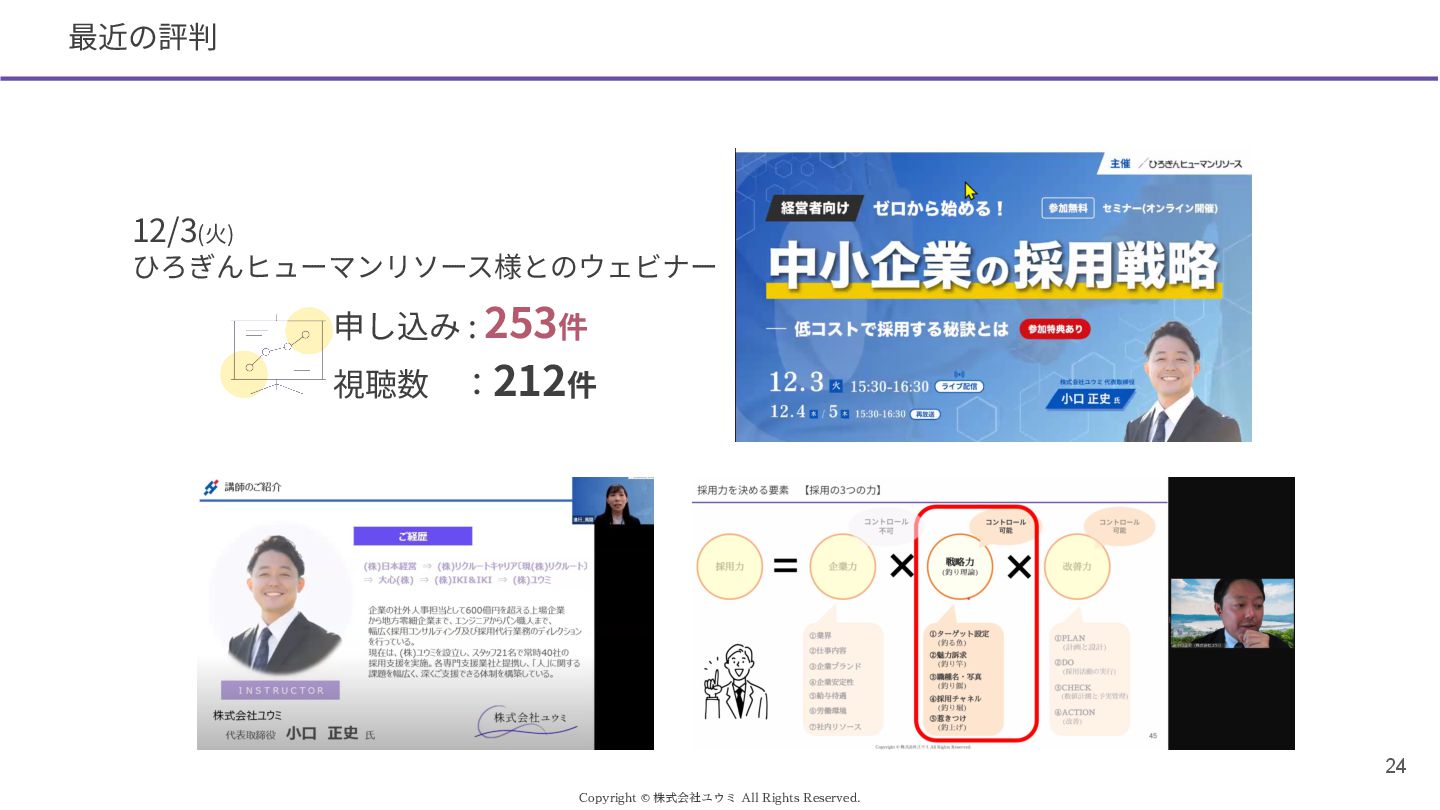Click the 12.3 date on banner
Image resolution: width=1440 pixels, height=810 pixels.
coord(796,383)
